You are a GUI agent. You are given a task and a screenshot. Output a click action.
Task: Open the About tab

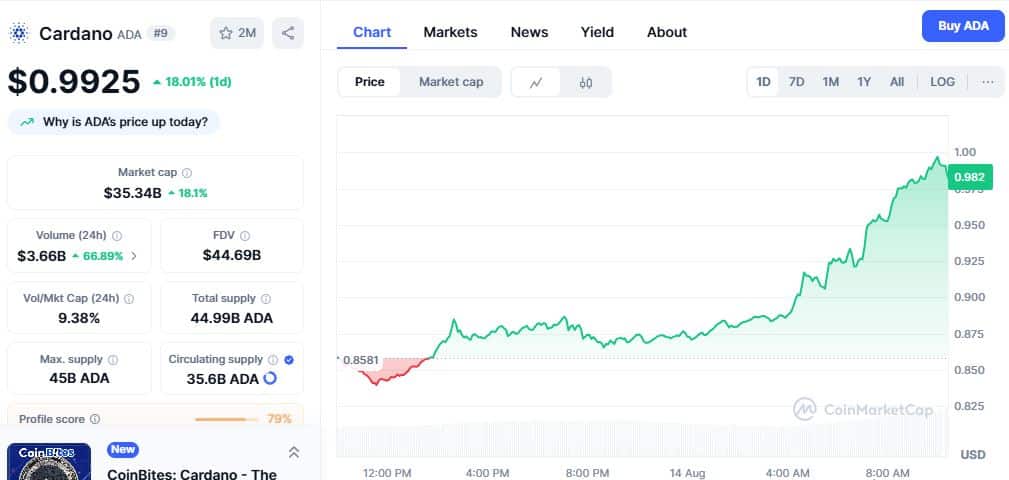667,32
